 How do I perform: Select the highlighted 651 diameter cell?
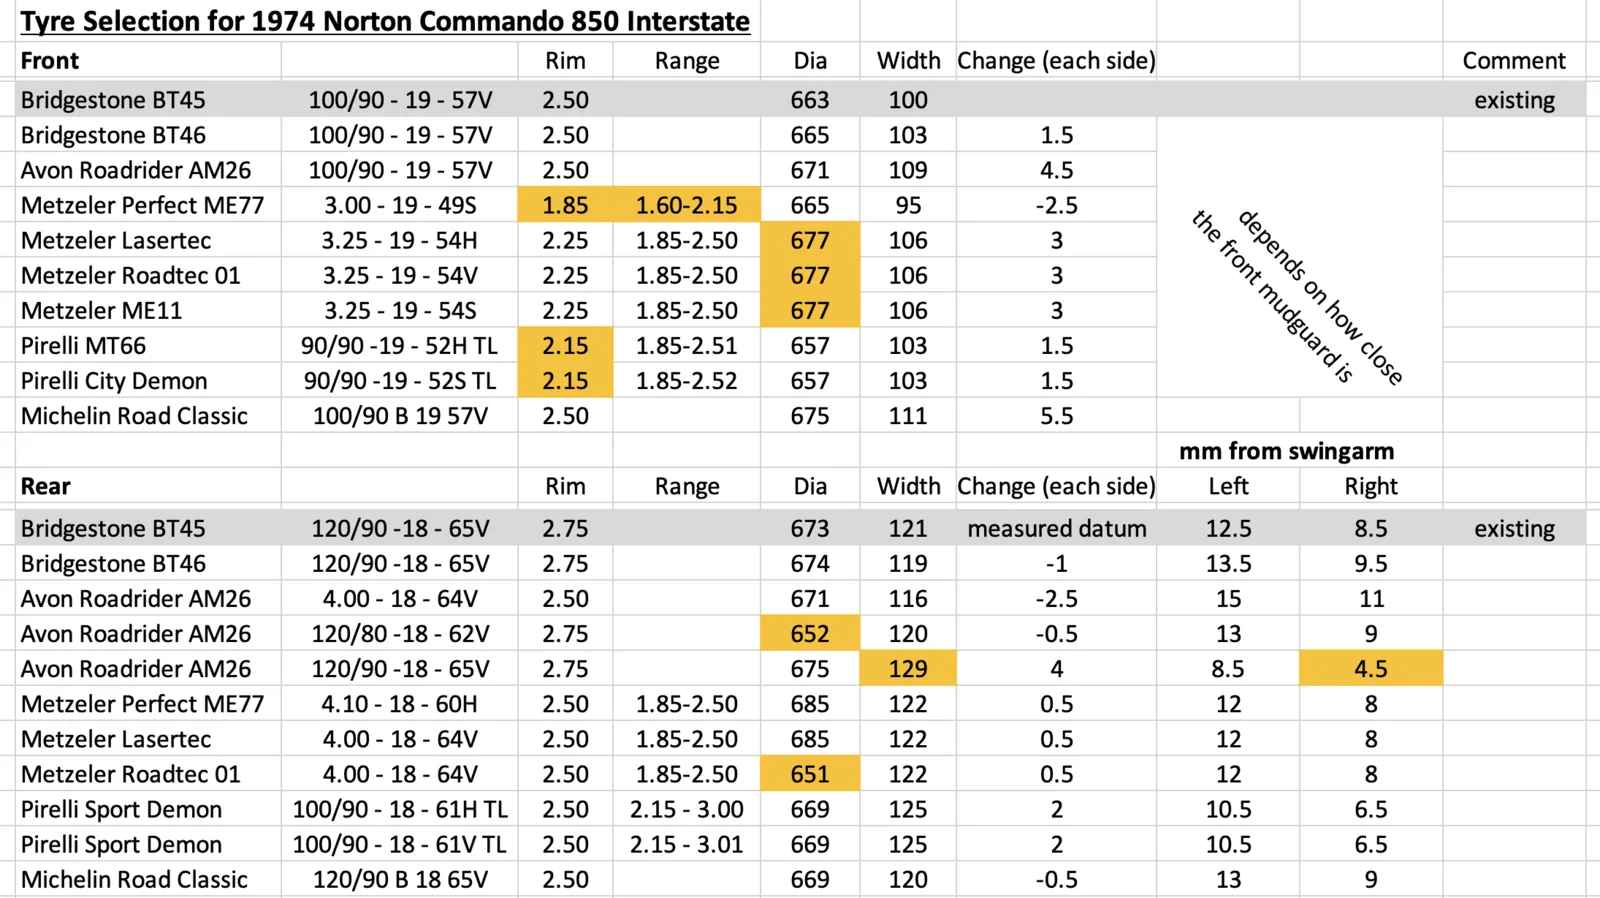pyautogui.click(x=809, y=774)
